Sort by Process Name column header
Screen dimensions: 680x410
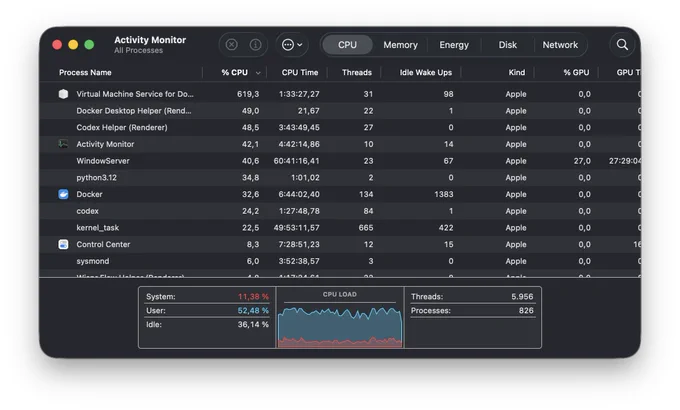pyautogui.click(x=85, y=72)
